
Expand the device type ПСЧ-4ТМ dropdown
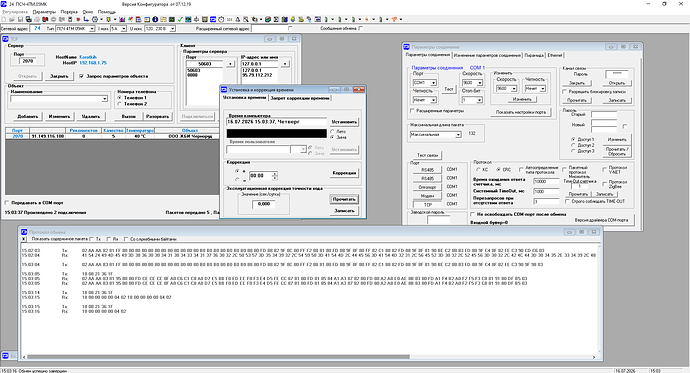click(x=92, y=29)
